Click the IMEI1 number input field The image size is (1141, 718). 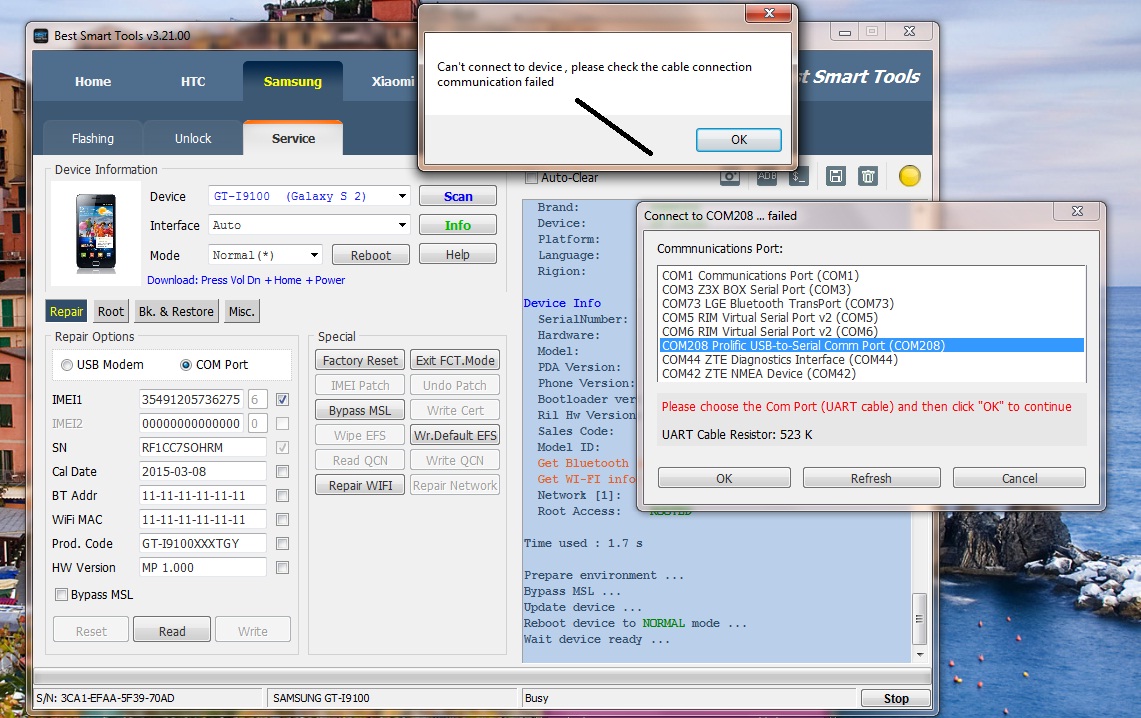pos(191,399)
